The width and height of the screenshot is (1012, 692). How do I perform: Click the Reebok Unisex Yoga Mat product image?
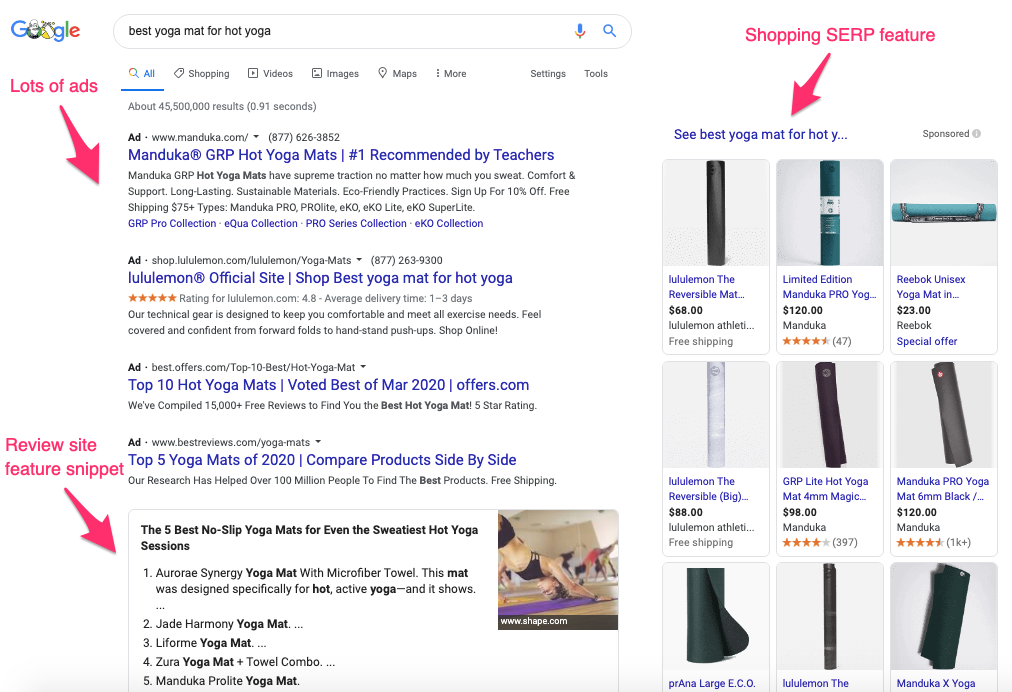click(944, 213)
